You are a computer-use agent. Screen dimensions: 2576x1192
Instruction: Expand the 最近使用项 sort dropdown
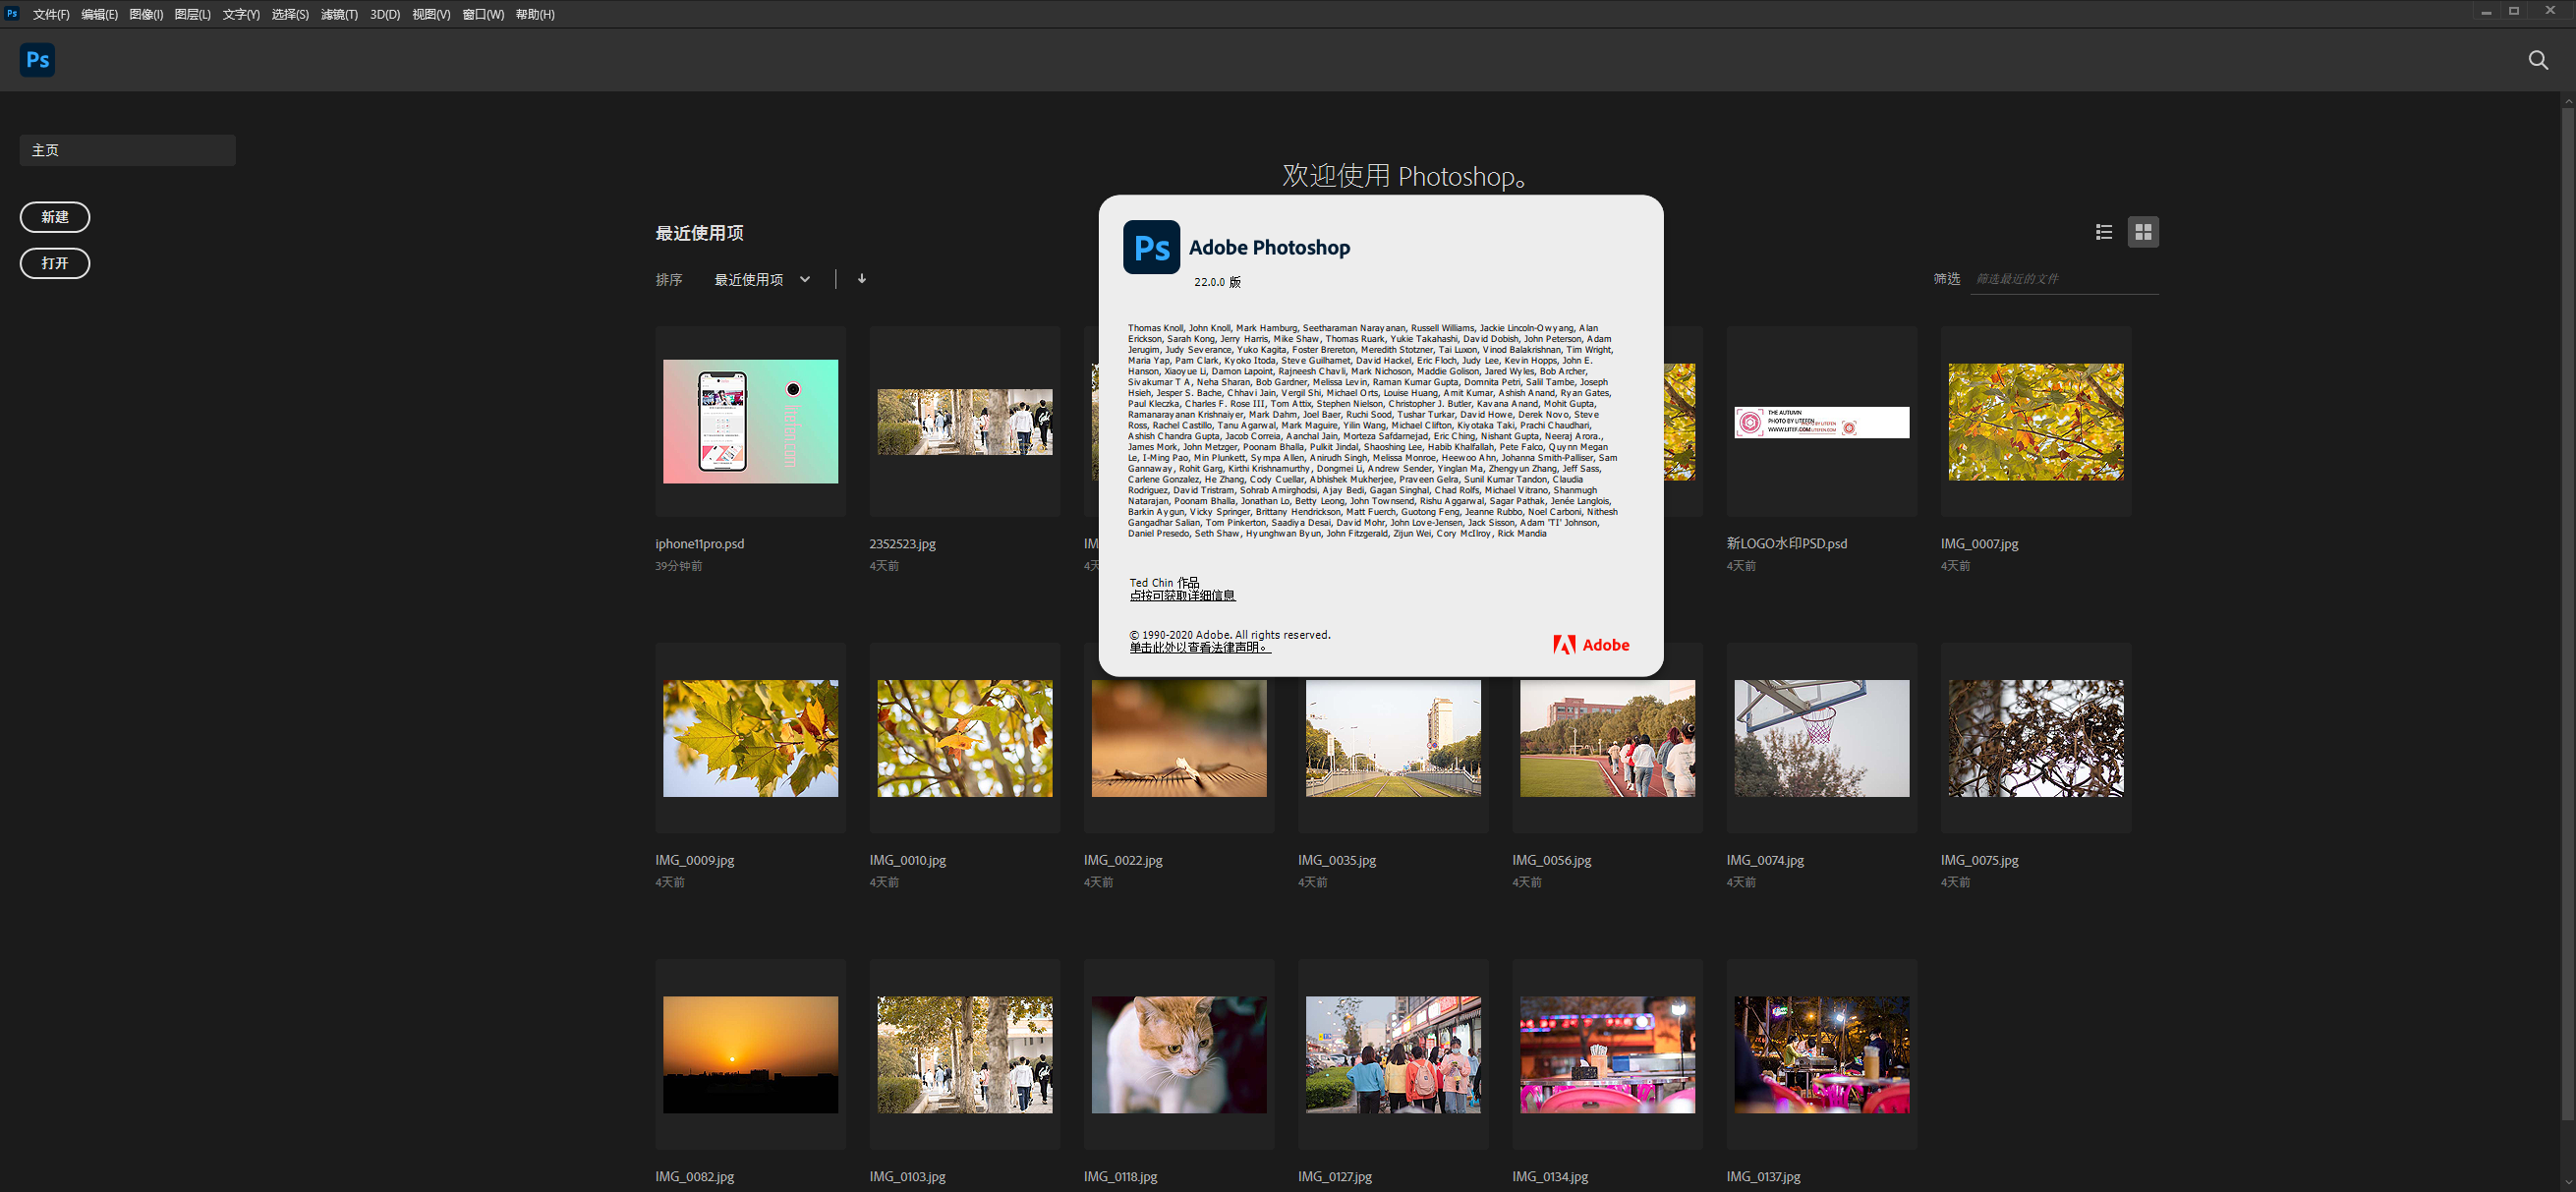click(x=762, y=280)
